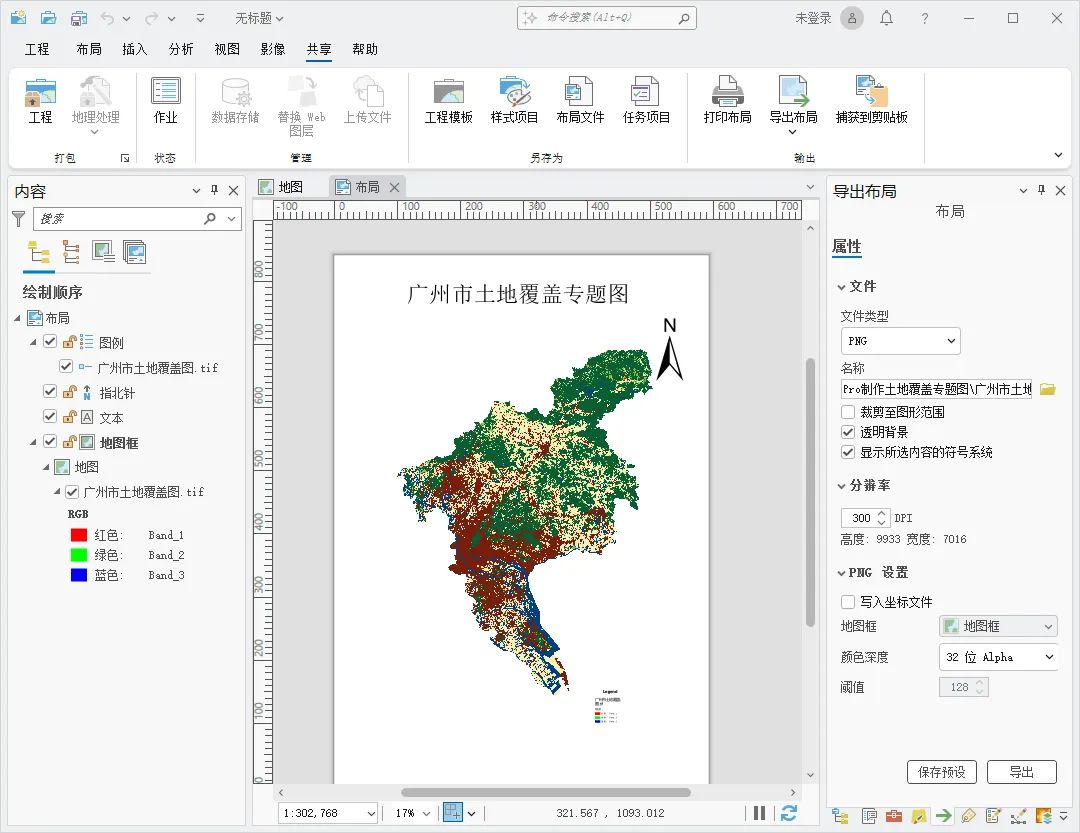Close the 布局 view tab
1080x833 pixels.
coord(394,187)
